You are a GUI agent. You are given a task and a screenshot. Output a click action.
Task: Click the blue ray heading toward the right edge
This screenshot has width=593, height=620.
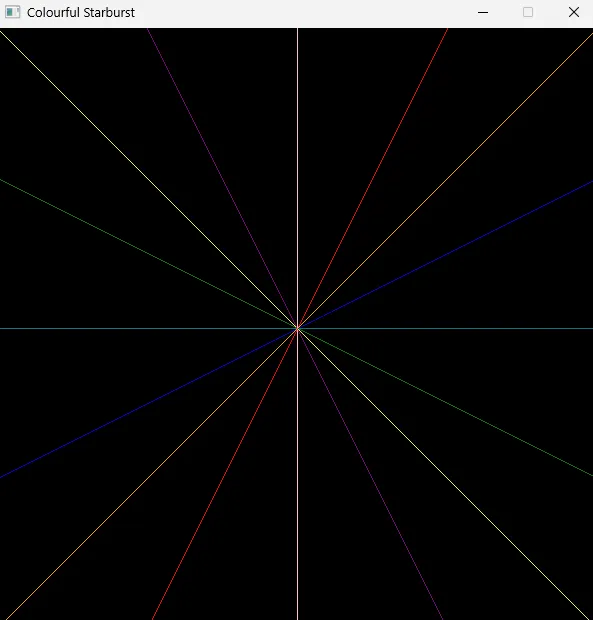pyautogui.click(x=445, y=255)
